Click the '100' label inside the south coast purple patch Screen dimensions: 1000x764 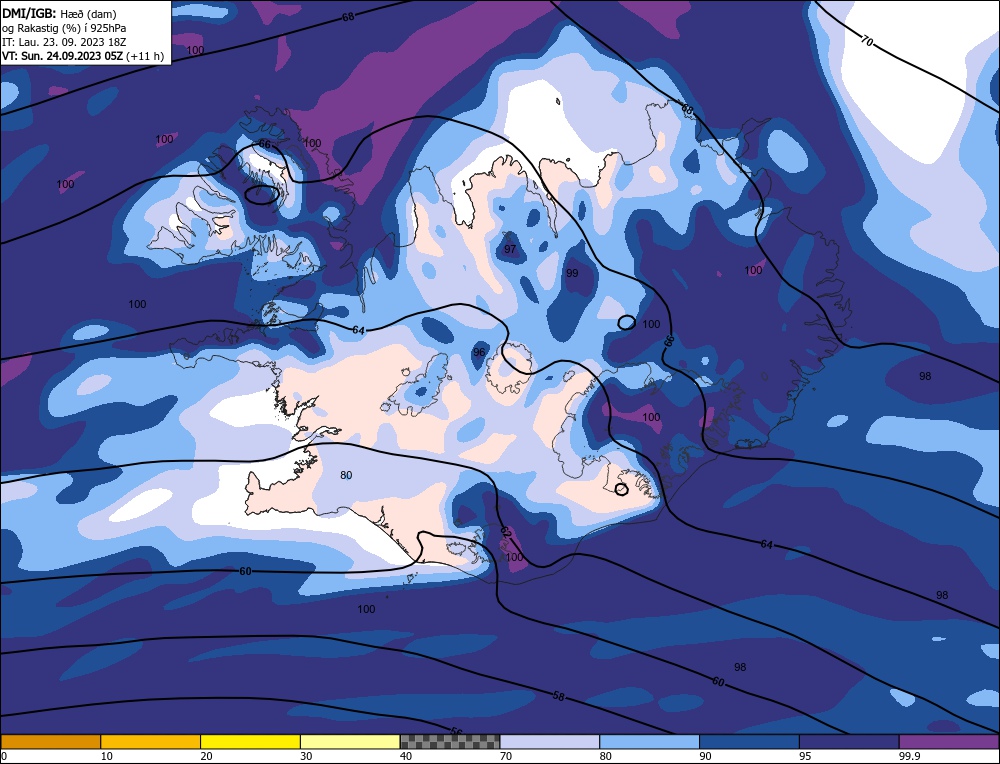[514, 557]
